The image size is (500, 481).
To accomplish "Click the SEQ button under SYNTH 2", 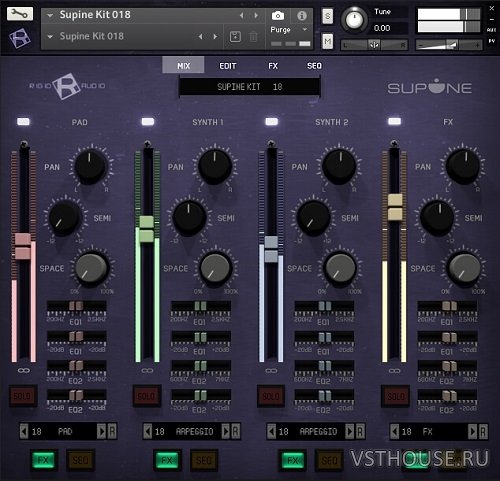I will coord(329,460).
